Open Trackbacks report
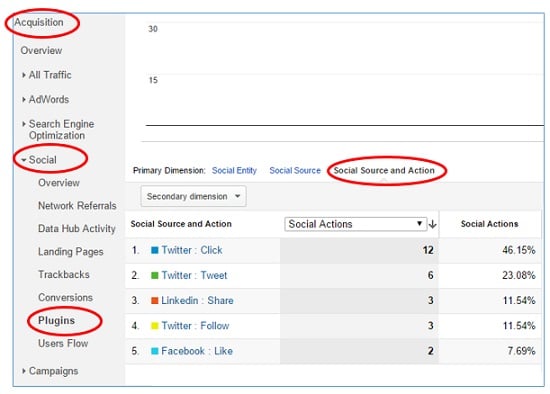 click(x=63, y=274)
